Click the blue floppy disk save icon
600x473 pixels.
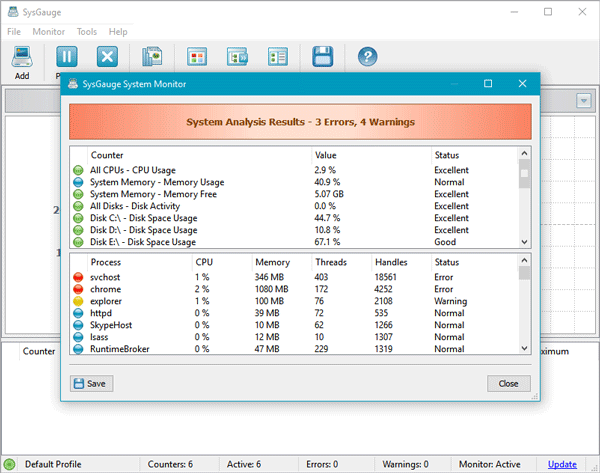(322, 59)
